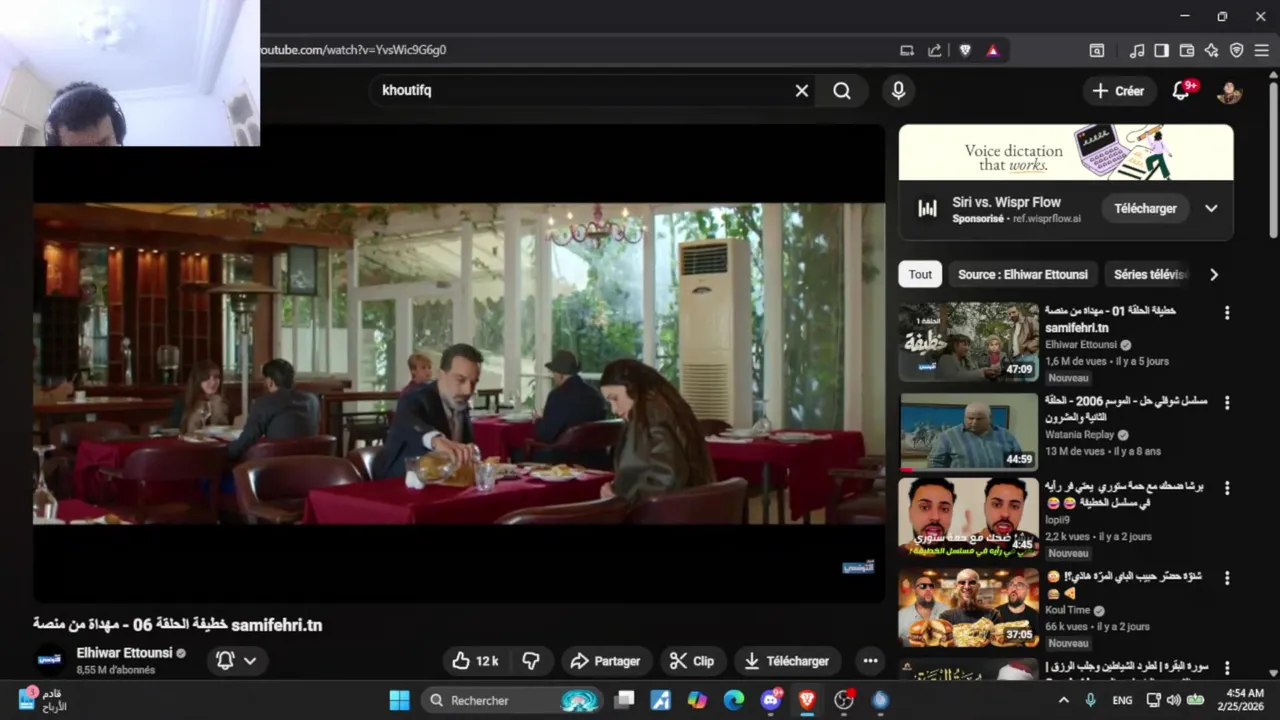Image resolution: width=1280 pixels, height=720 pixels.
Task: Open the 4:45 lopii9 video thumbnail
Action: pos(968,517)
